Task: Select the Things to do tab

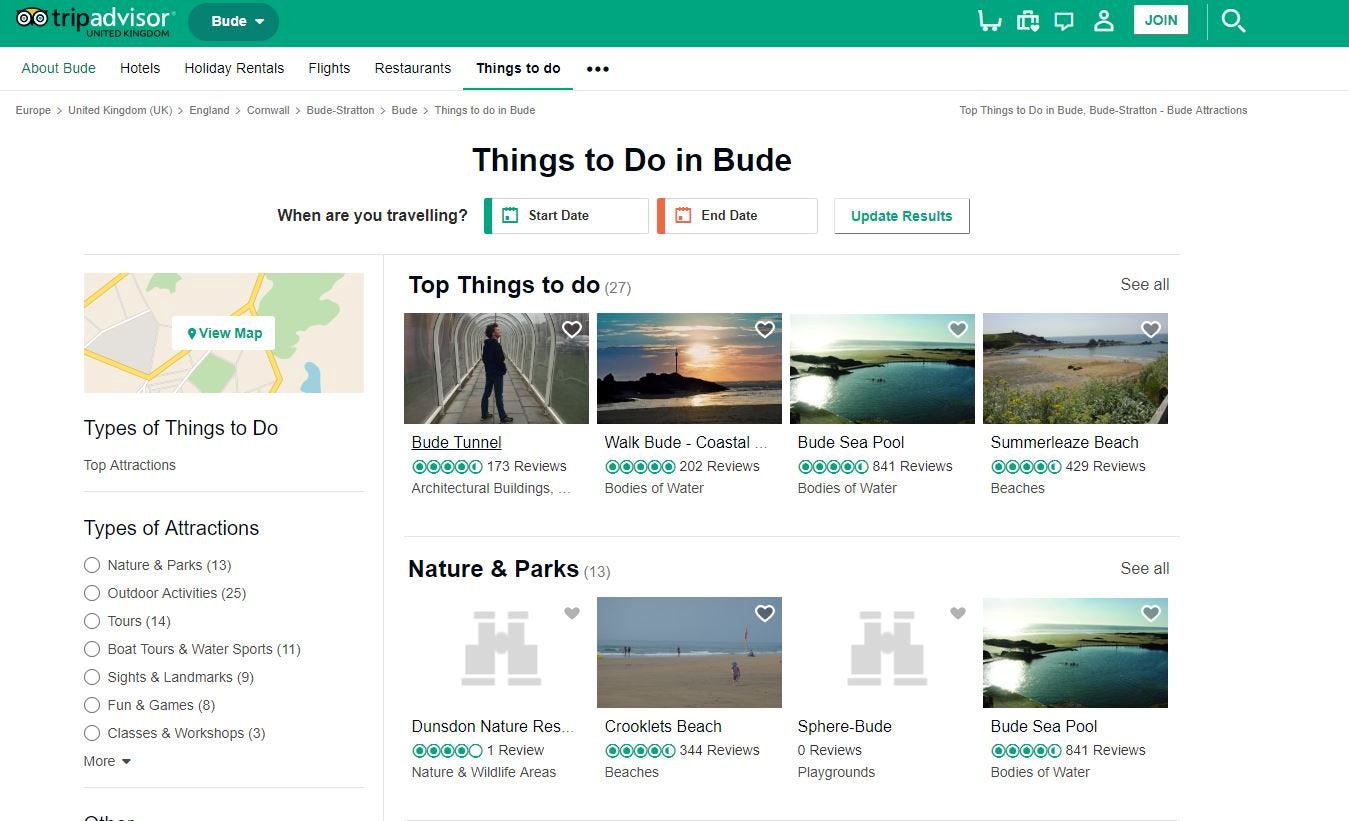Action: point(518,68)
